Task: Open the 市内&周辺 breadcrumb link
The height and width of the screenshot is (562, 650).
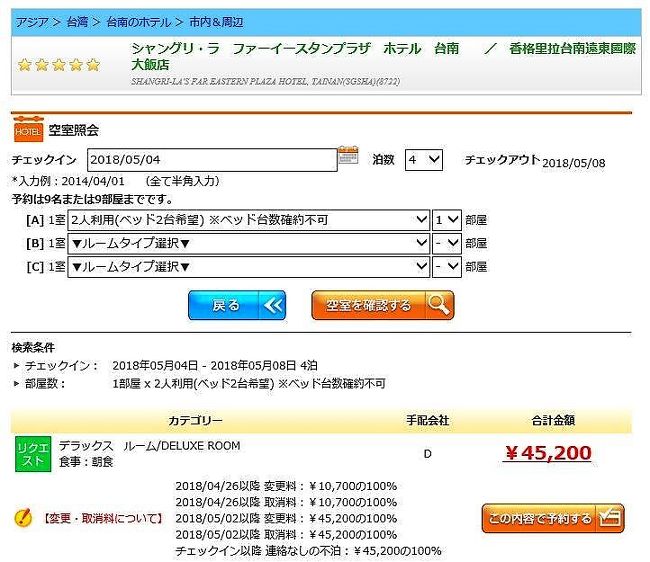Action: point(216,22)
